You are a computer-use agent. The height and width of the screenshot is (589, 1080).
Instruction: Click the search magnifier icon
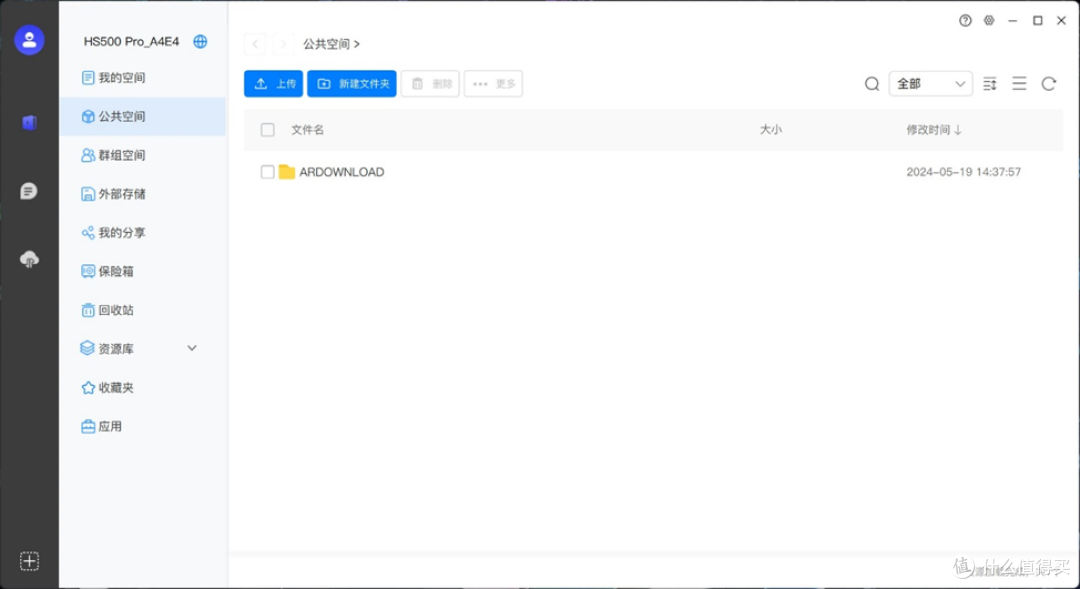[872, 84]
